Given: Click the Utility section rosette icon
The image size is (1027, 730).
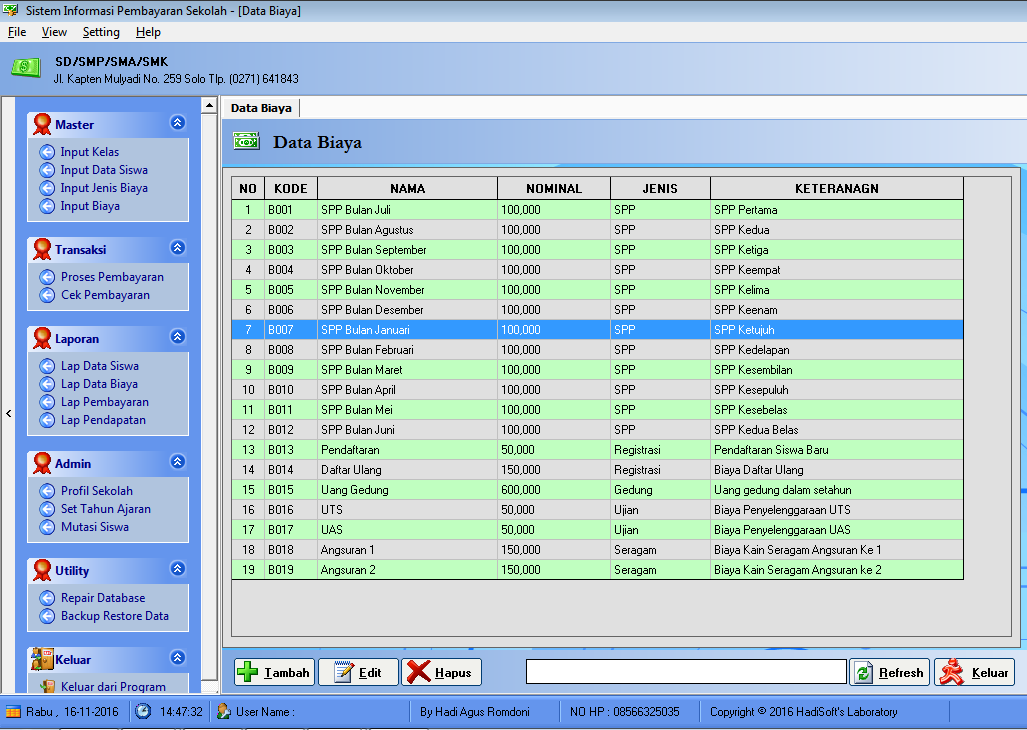Looking at the screenshot, I should pos(42,570).
